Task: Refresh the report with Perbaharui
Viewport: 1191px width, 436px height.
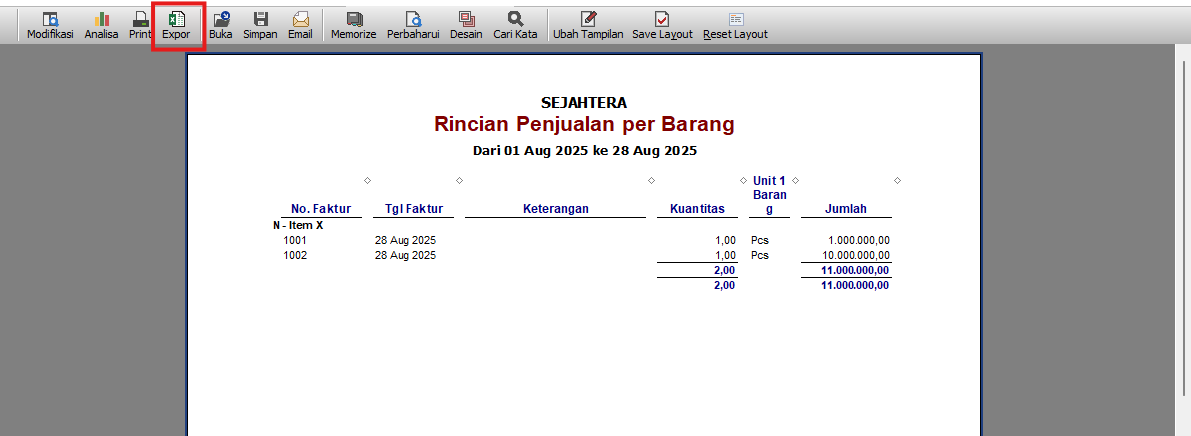Action: [x=413, y=25]
